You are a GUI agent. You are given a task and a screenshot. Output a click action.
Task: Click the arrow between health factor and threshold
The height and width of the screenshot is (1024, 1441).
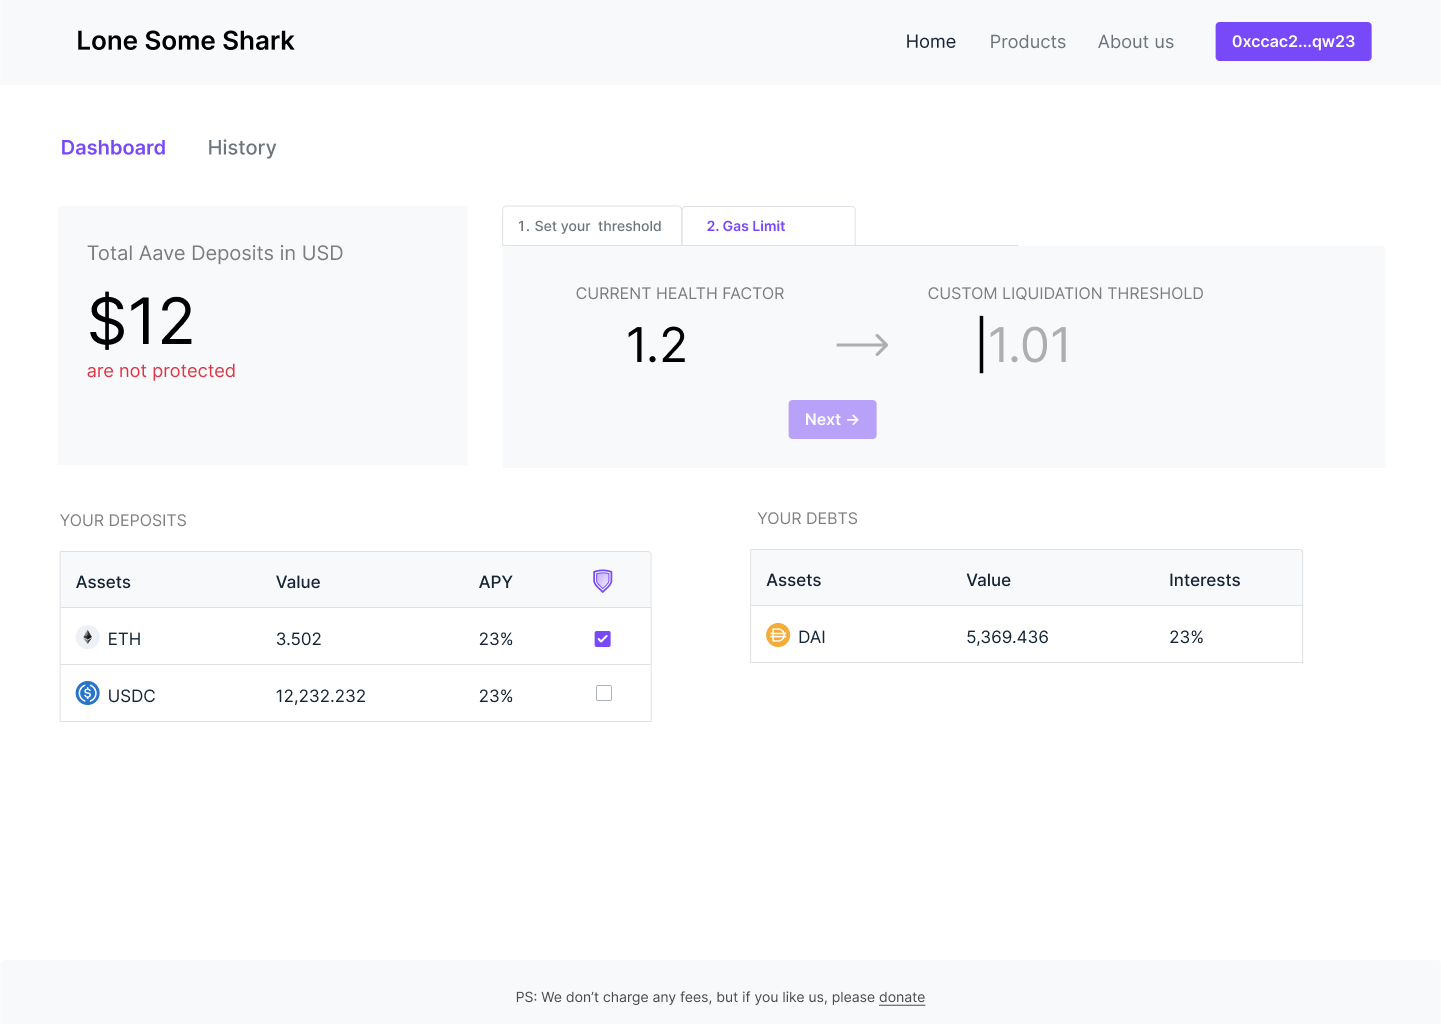[862, 345]
